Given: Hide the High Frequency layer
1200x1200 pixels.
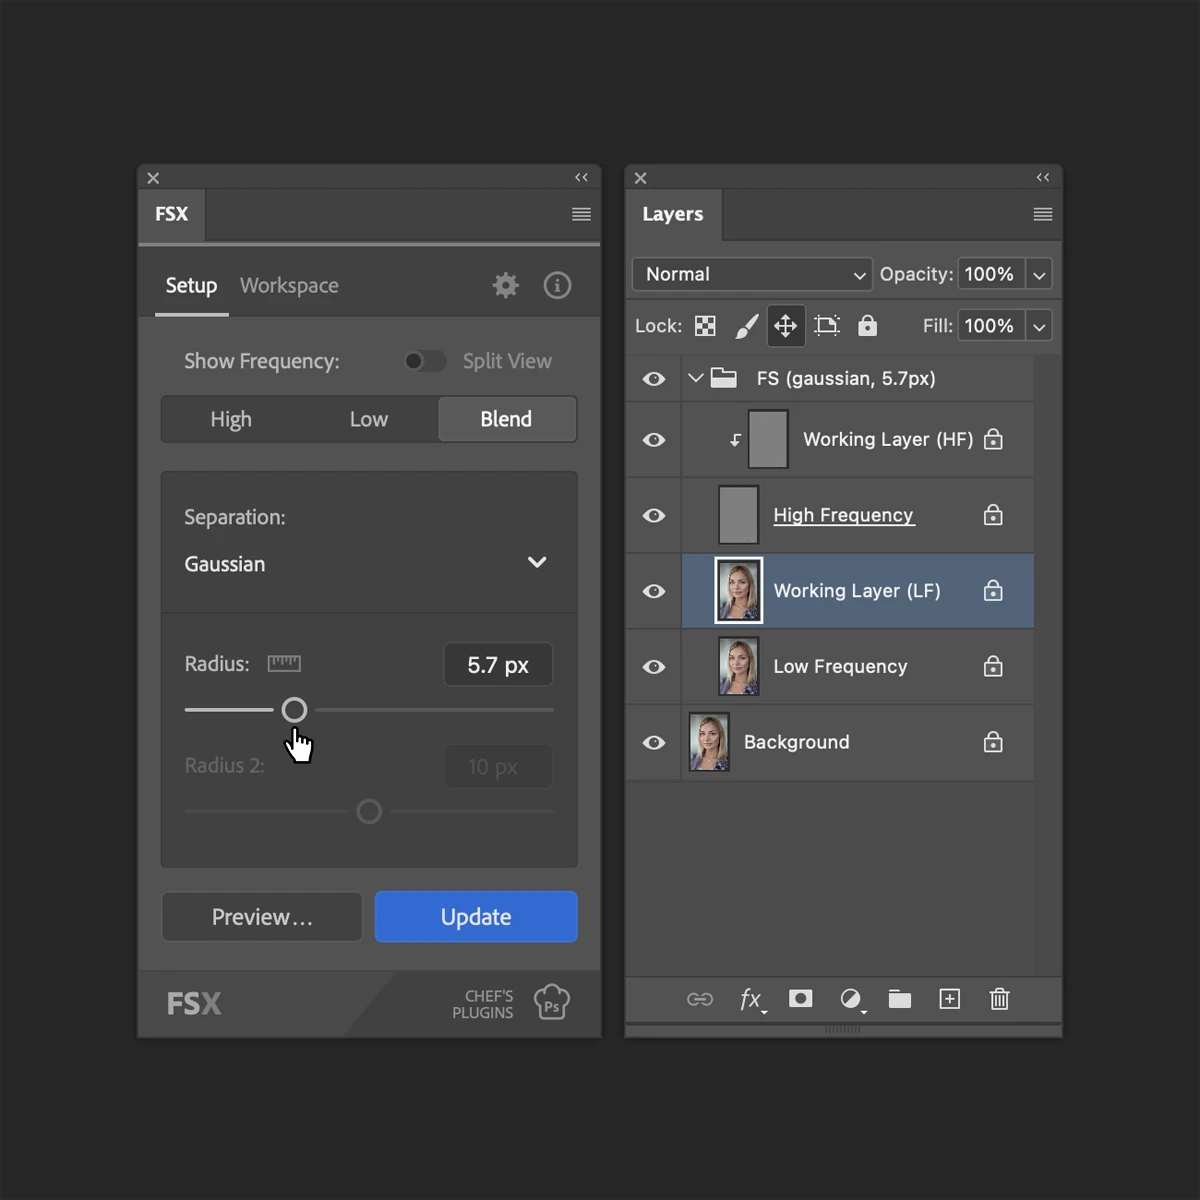Looking at the screenshot, I should [x=654, y=516].
